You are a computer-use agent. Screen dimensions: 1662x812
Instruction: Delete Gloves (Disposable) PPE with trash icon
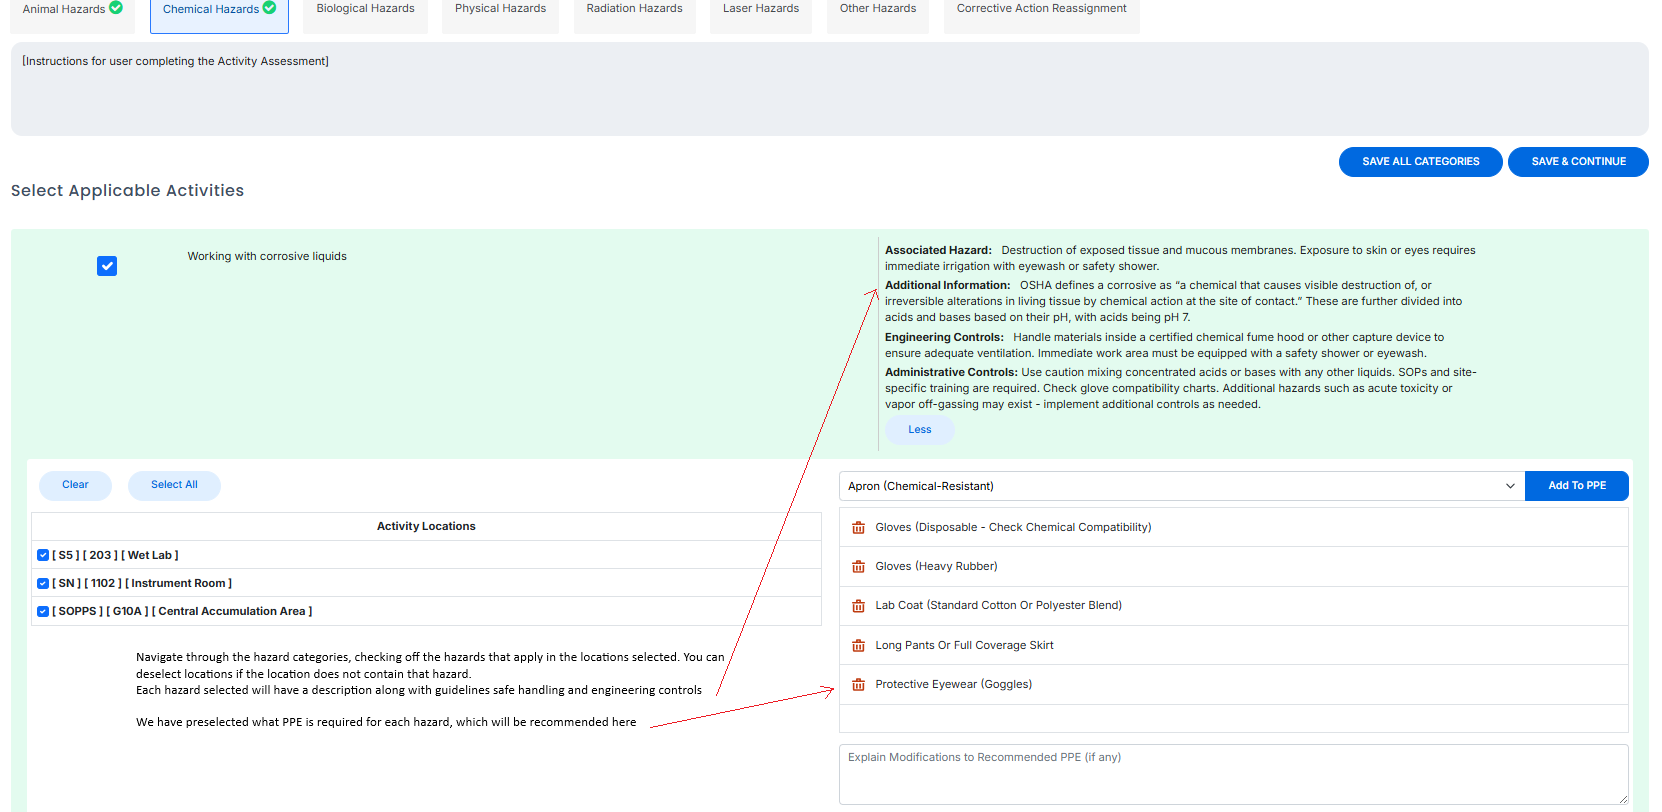pos(858,528)
